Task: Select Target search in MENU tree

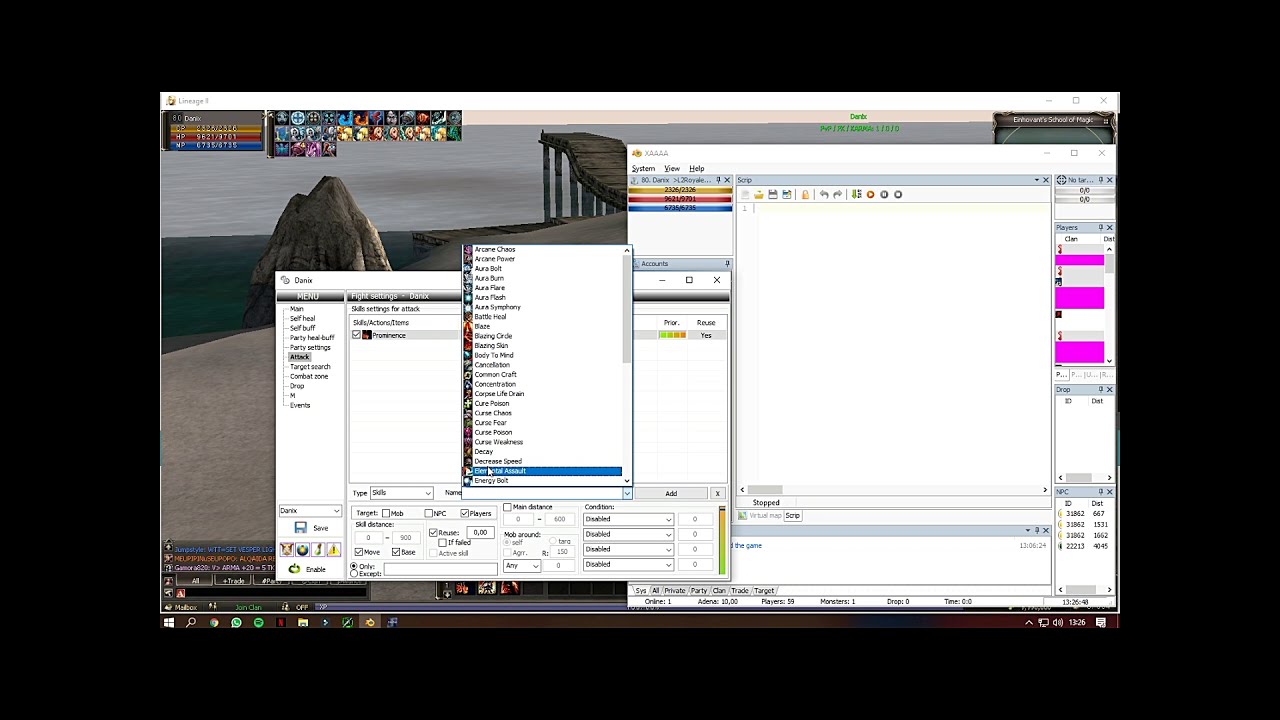Action: point(310,367)
